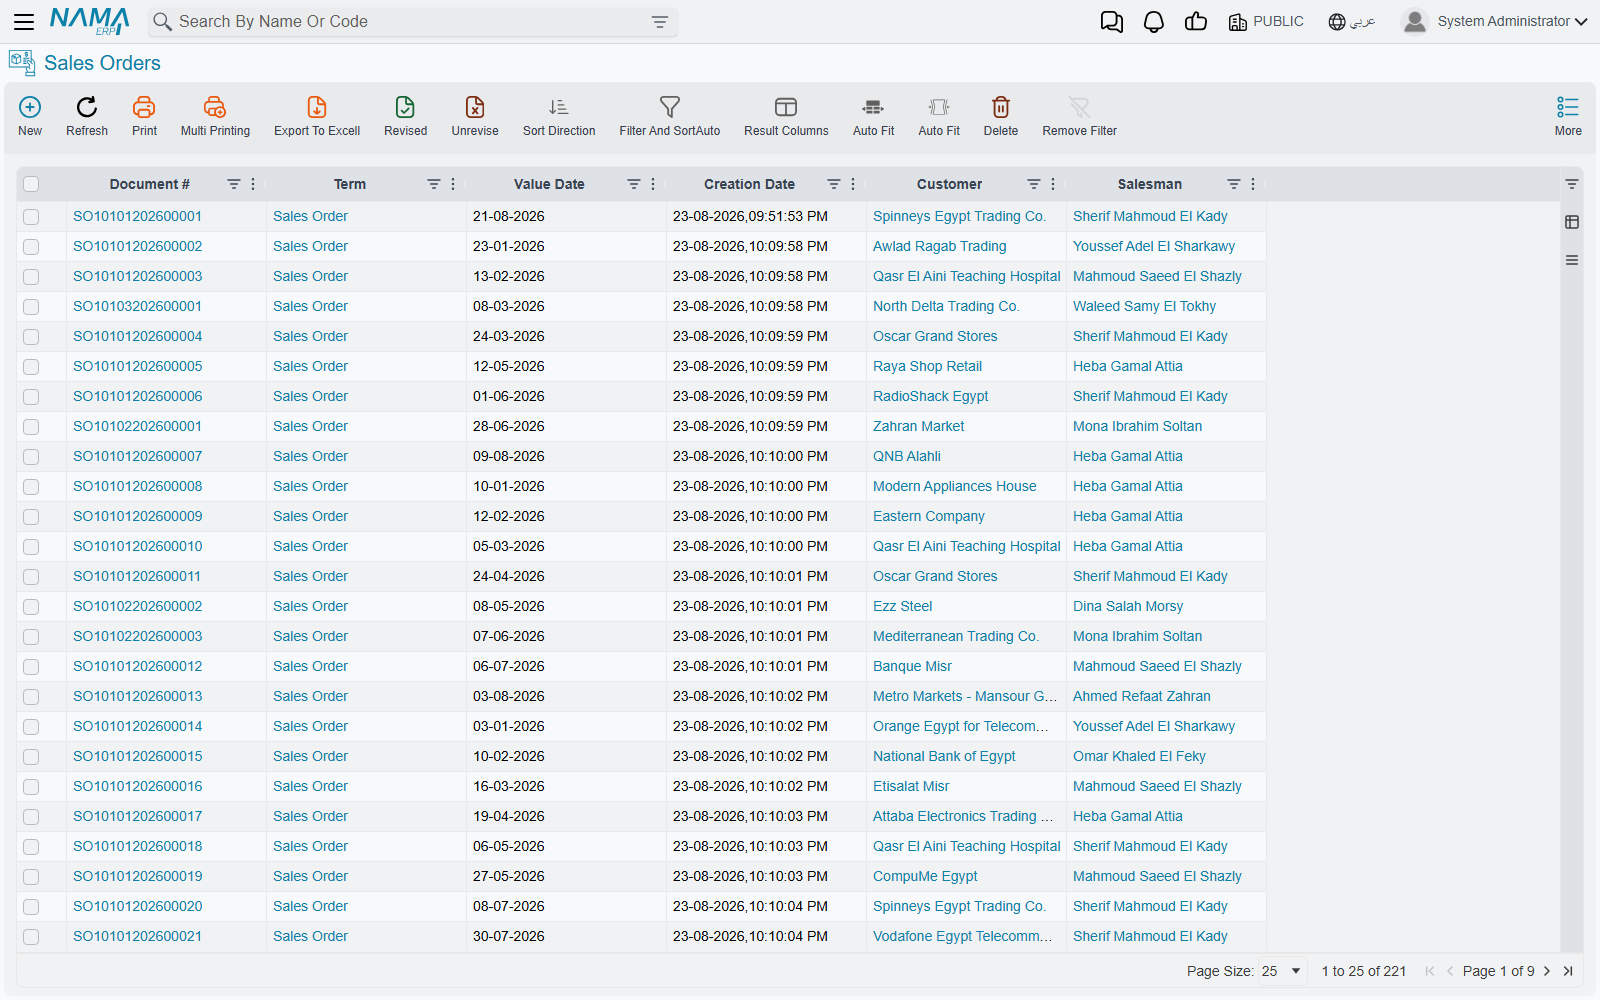1600x1000 pixels.
Task: Open the PUBLIC company selector
Action: tap(1266, 22)
